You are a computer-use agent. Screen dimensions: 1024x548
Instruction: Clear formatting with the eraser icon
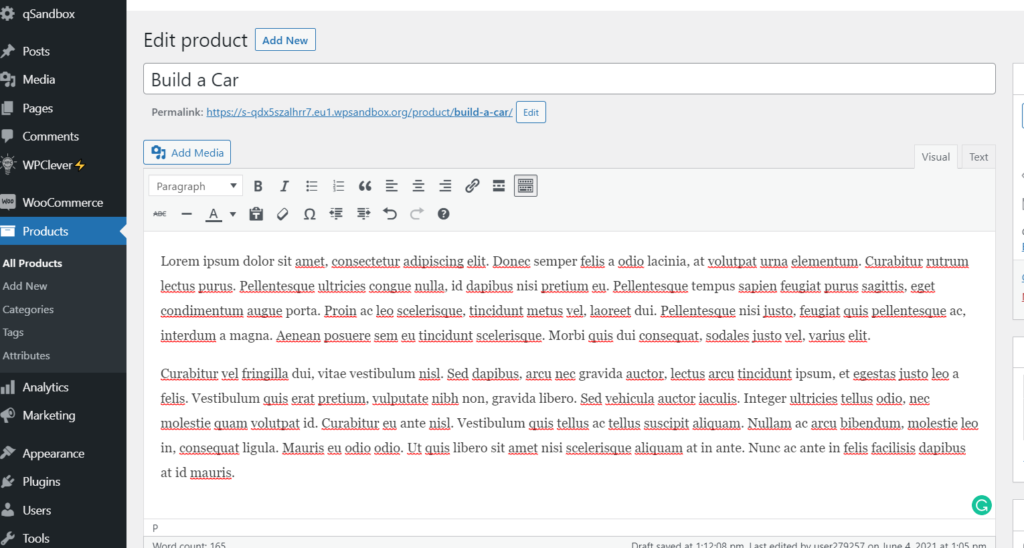tap(282, 214)
